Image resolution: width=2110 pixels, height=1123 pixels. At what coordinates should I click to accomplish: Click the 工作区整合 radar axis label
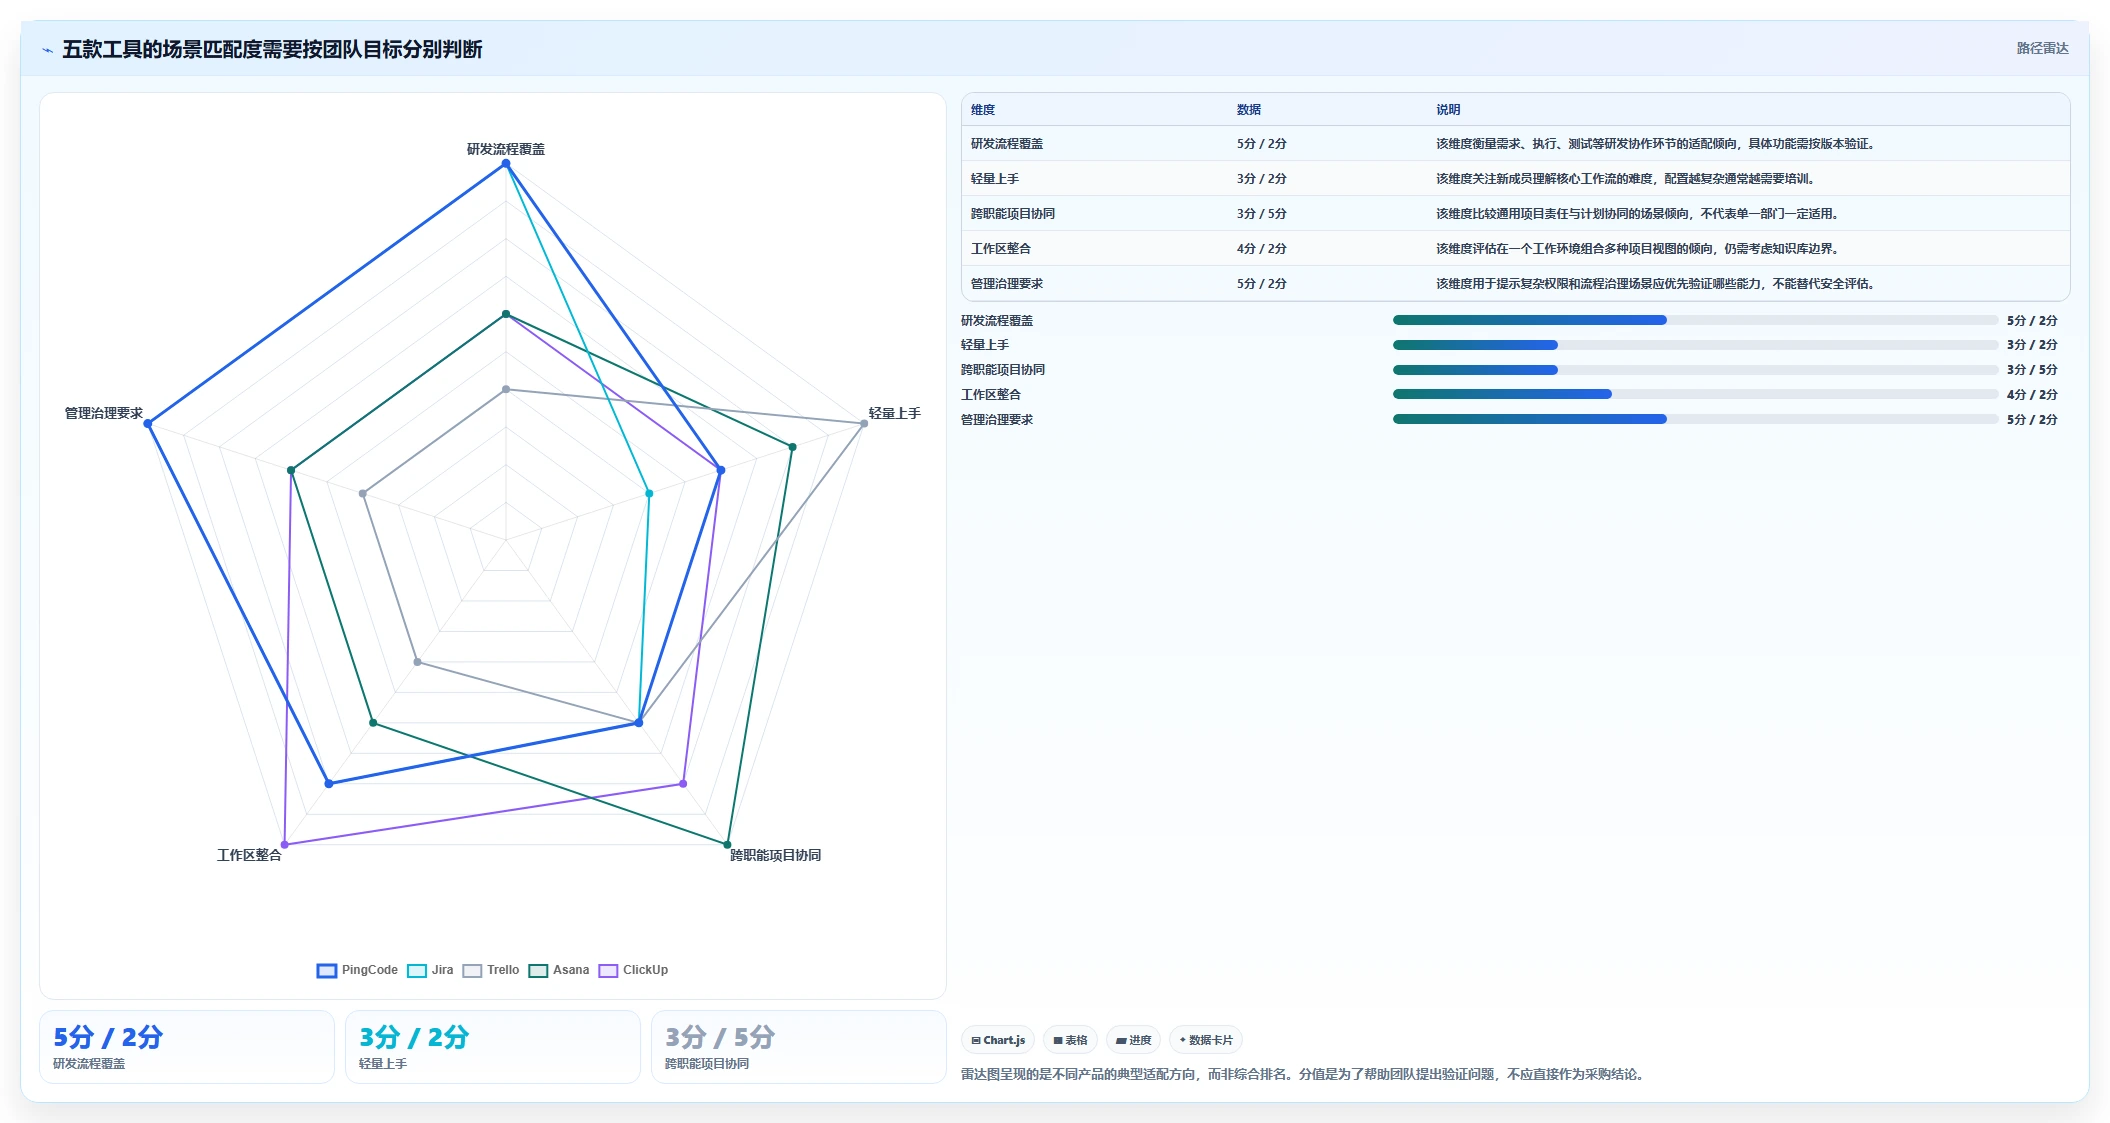pyautogui.click(x=249, y=855)
